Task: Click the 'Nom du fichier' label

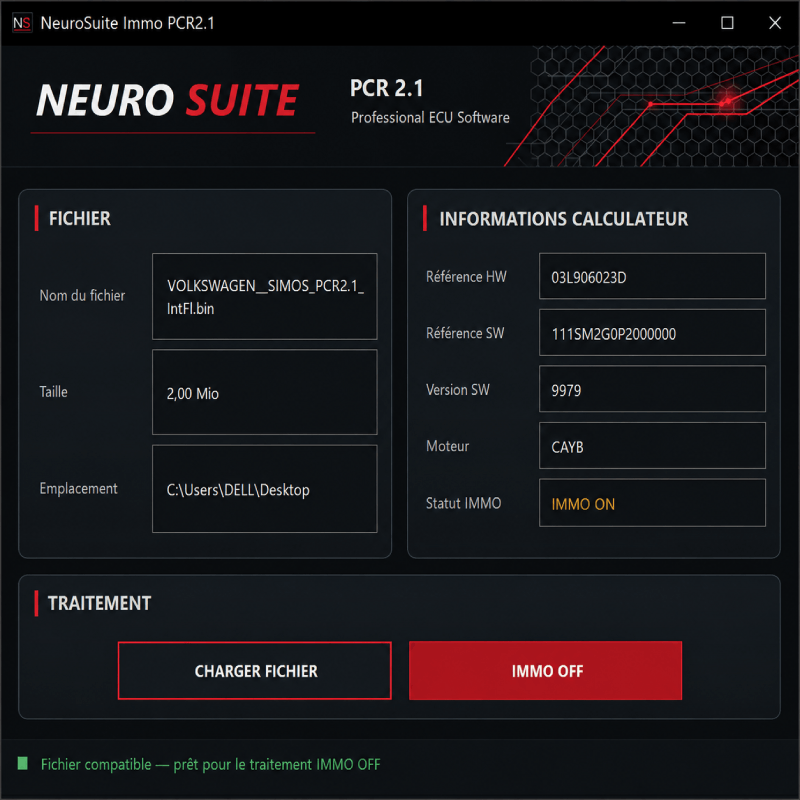Action: [x=82, y=295]
